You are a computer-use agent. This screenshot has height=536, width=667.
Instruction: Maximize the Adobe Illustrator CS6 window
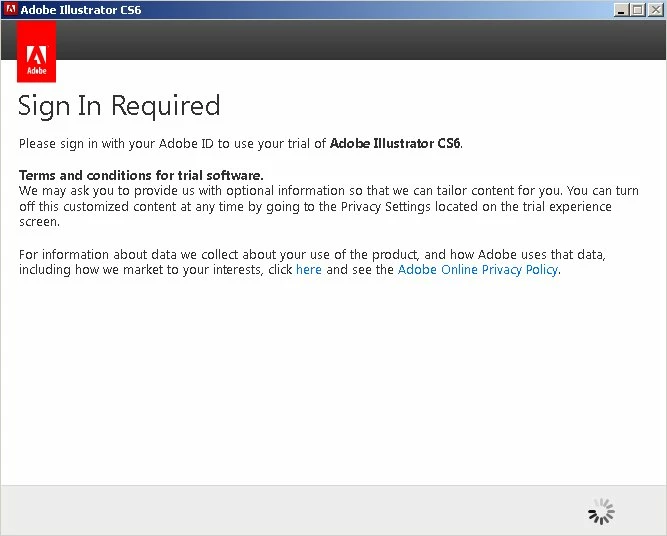point(638,10)
